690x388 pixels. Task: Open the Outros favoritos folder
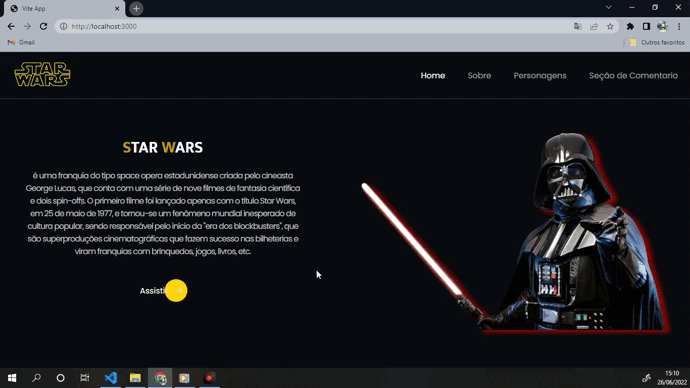point(657,42)
